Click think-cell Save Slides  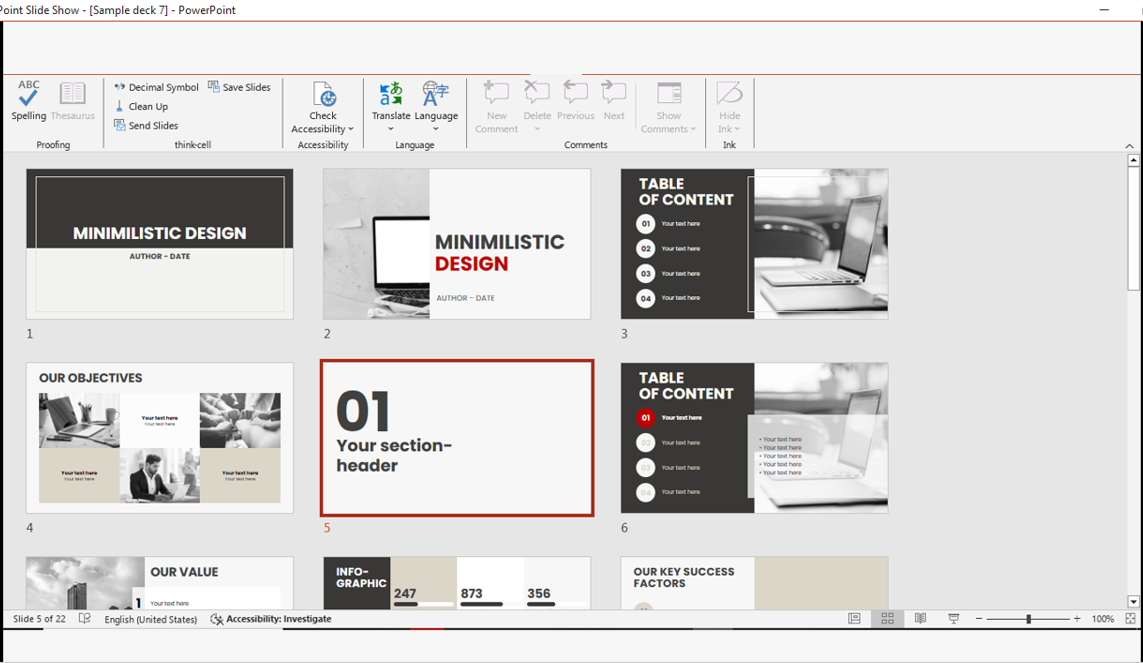pos(239,87)
